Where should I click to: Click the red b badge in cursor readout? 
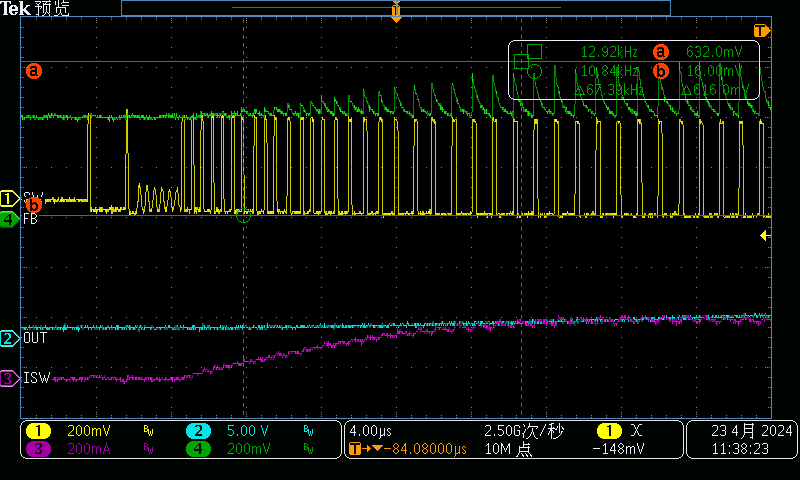(x=660, y=71)
